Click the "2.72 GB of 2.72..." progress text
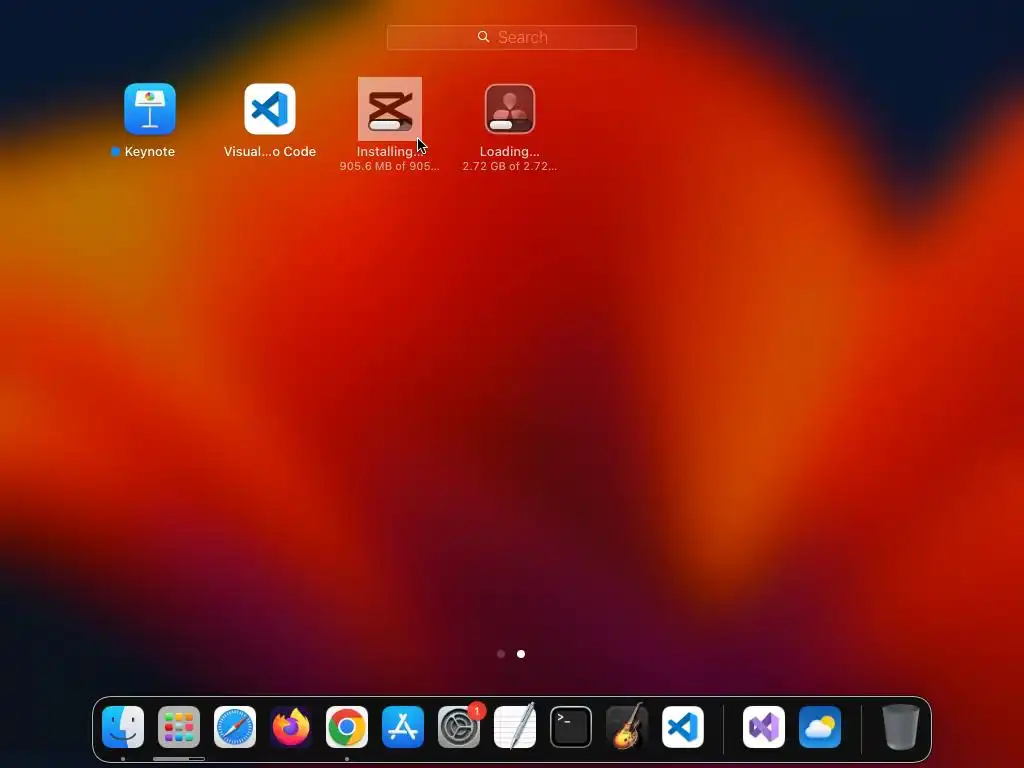This screenshot has width=1024, height=768. click(x=509, y=167)
